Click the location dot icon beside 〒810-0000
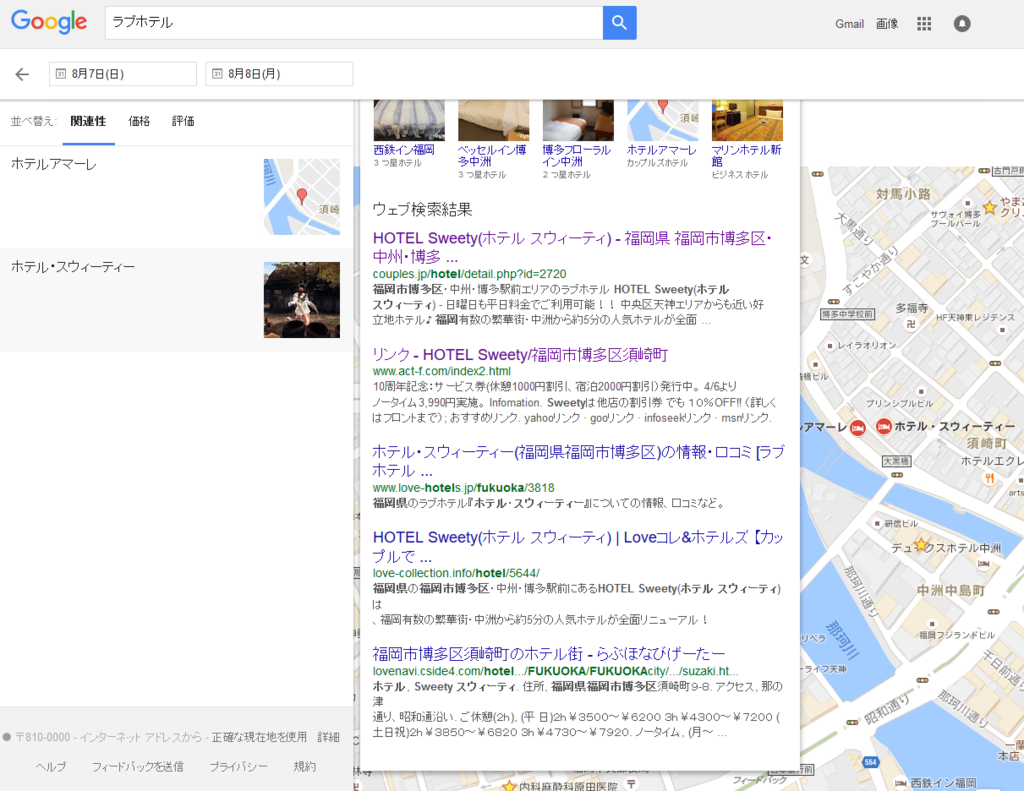Viewport: 1024px width, 791px height. click(x=7, y=737)
